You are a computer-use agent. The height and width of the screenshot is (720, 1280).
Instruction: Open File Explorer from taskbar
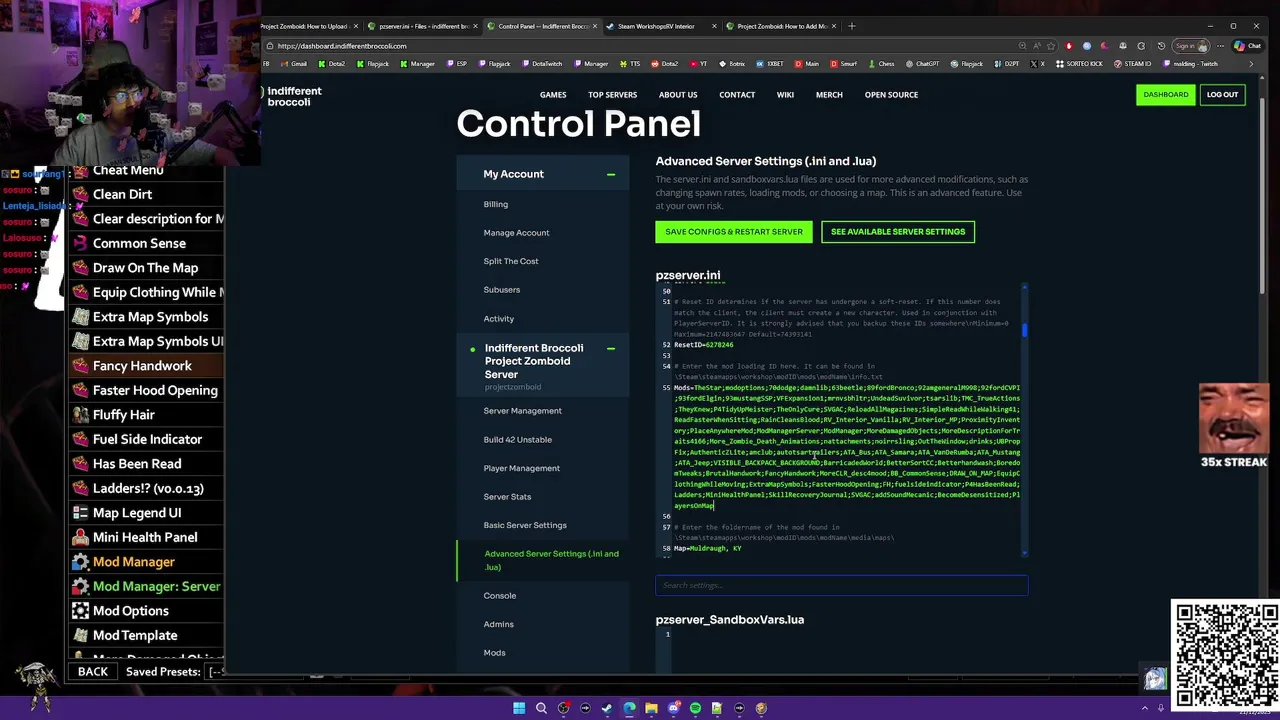pyautogui.click(x=651, y=708)
